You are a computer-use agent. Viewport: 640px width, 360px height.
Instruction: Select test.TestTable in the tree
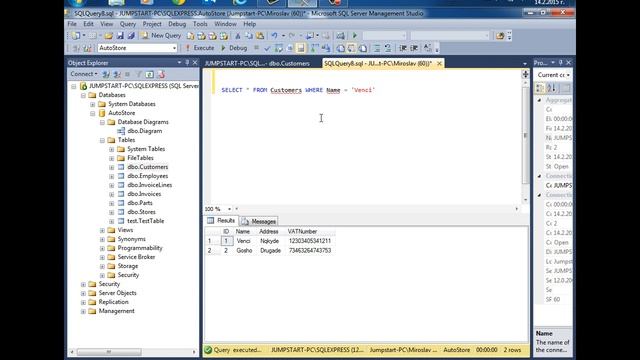tap(145, 221)
